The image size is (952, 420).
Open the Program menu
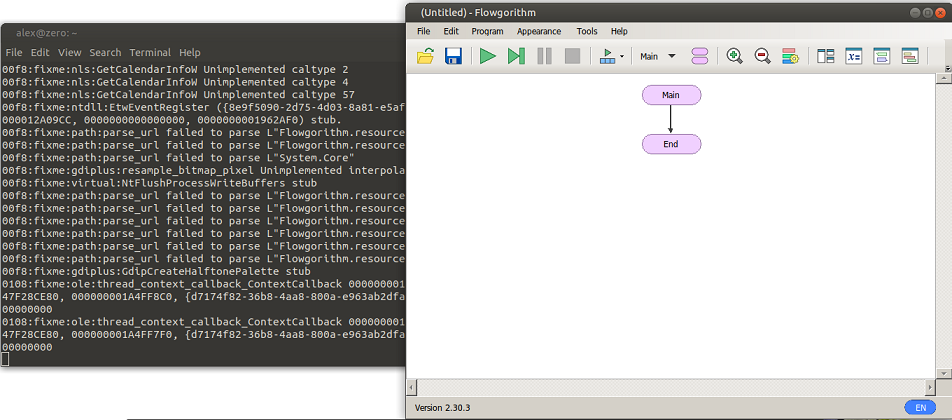[x=488, y=31]
